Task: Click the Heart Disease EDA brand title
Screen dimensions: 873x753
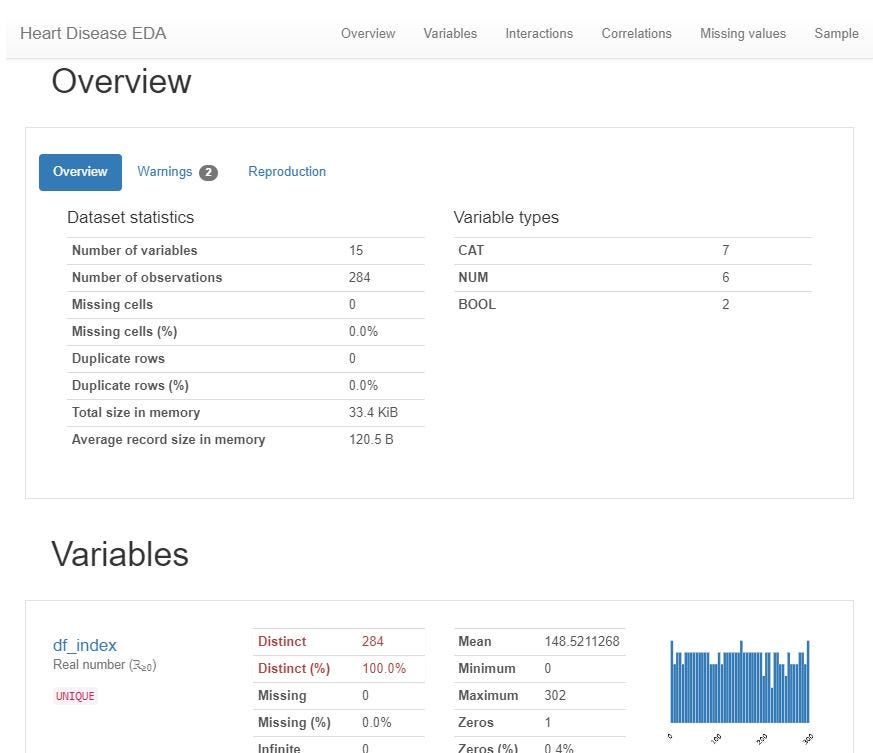Action: 93,33
